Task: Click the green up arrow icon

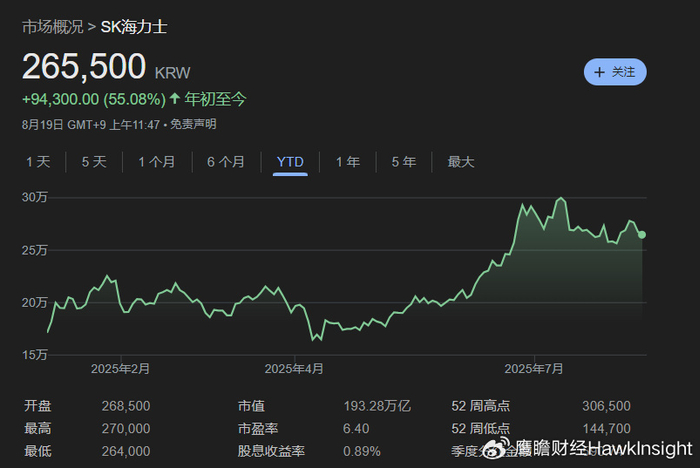Action: [175, 98]
